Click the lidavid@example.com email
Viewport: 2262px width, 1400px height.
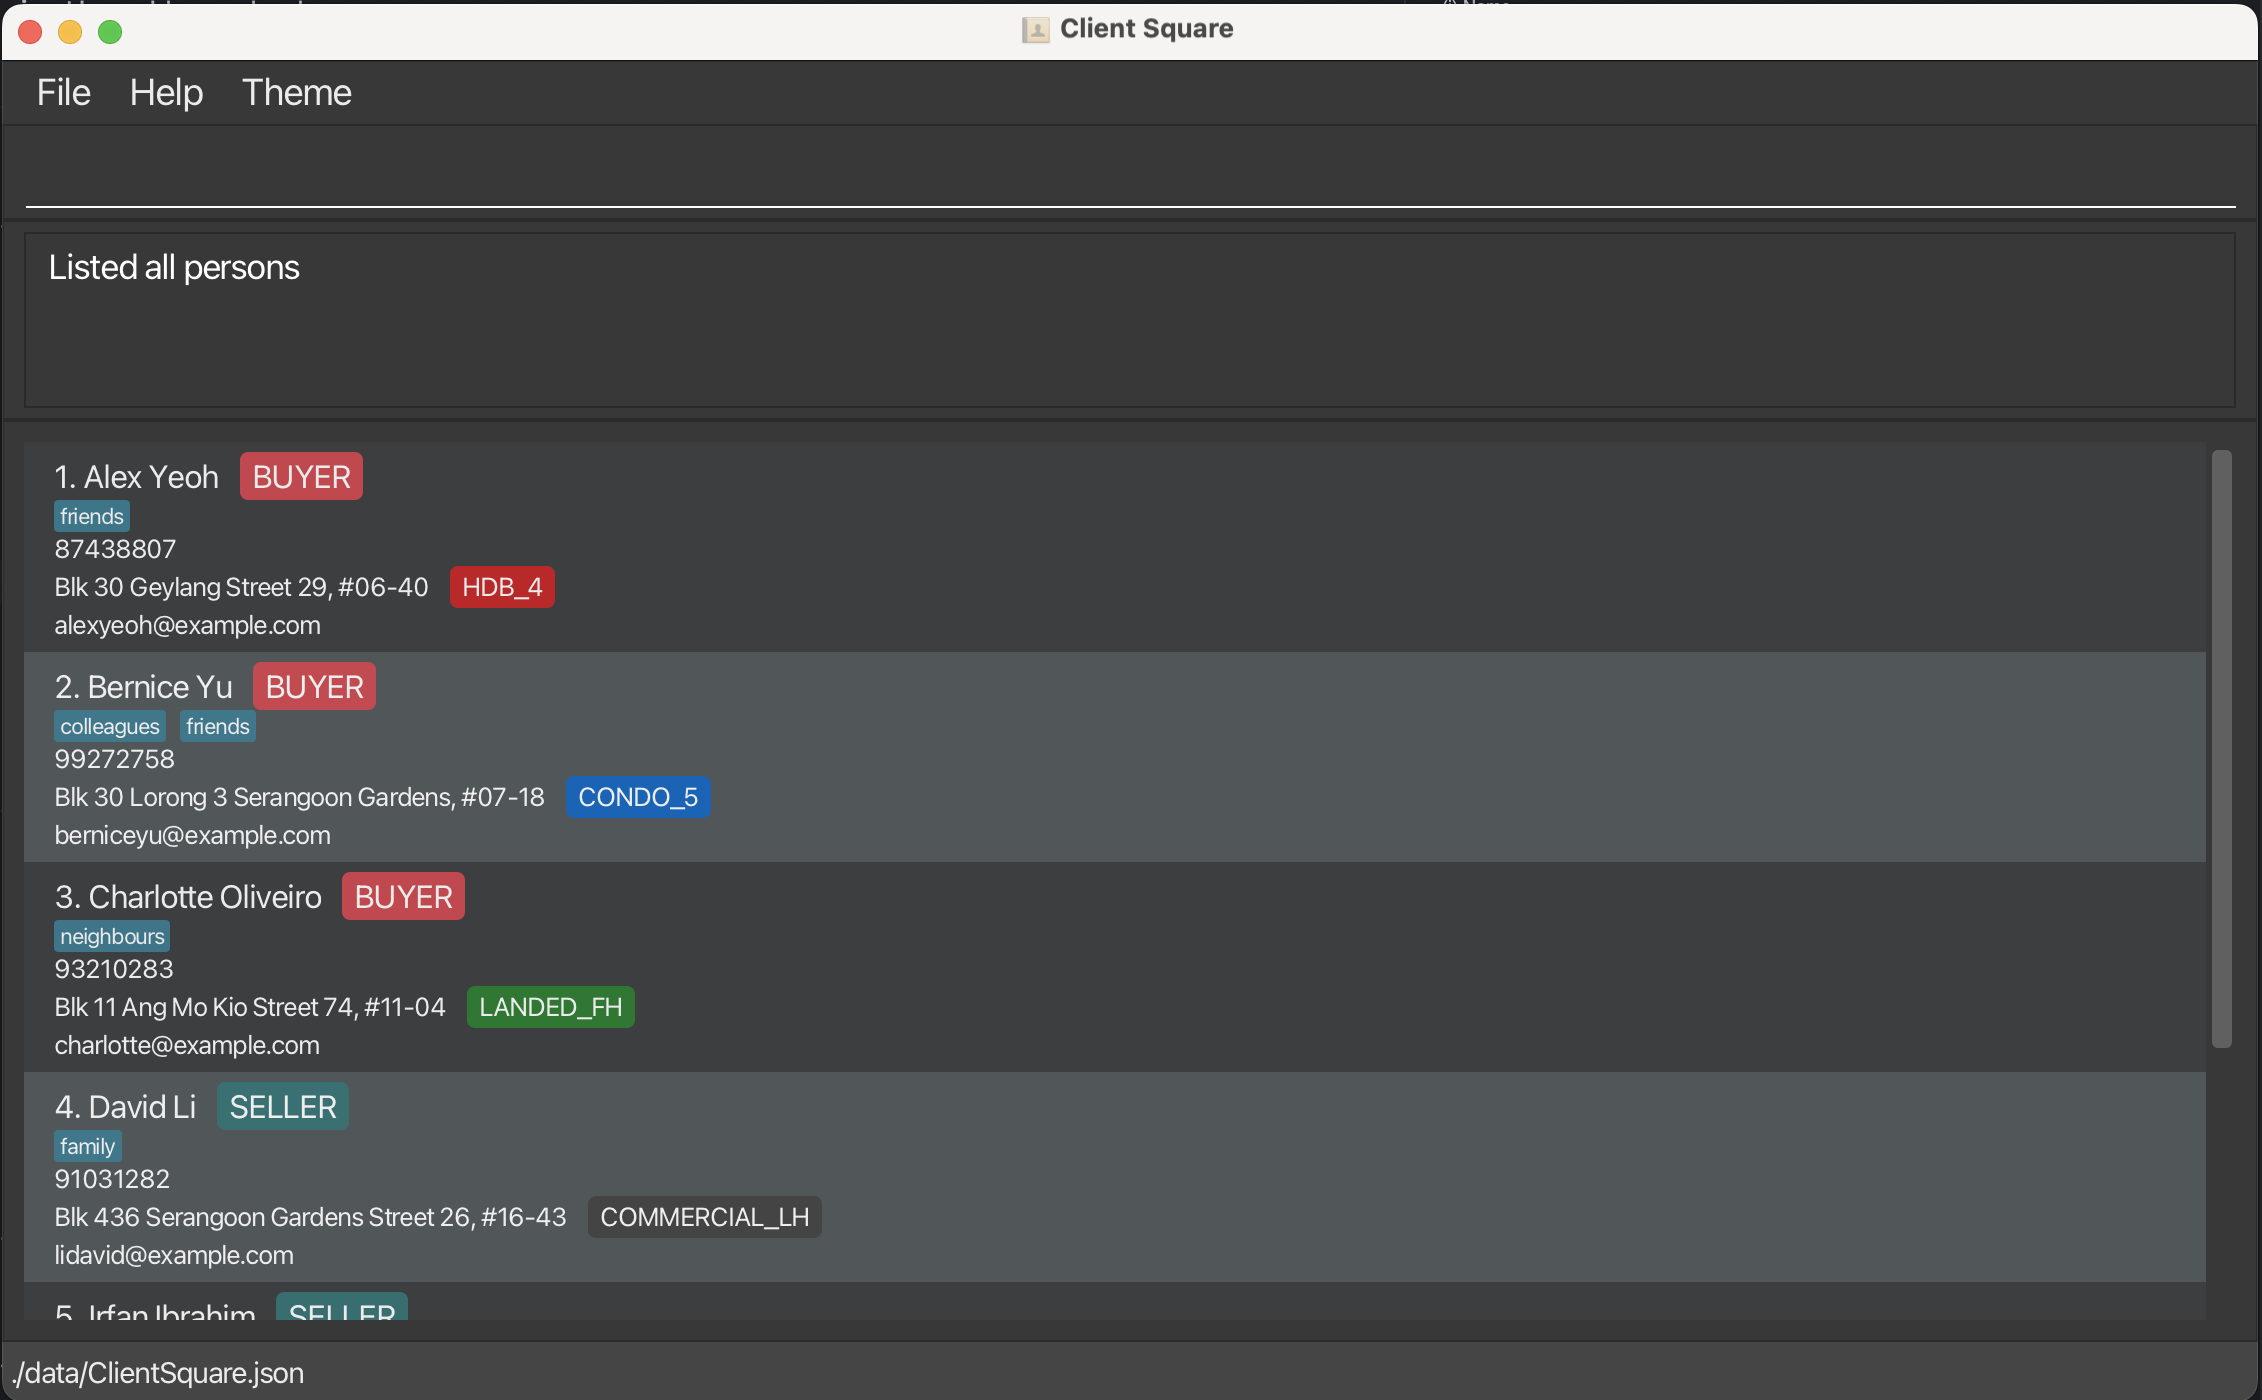click(x=174, y=1255)
